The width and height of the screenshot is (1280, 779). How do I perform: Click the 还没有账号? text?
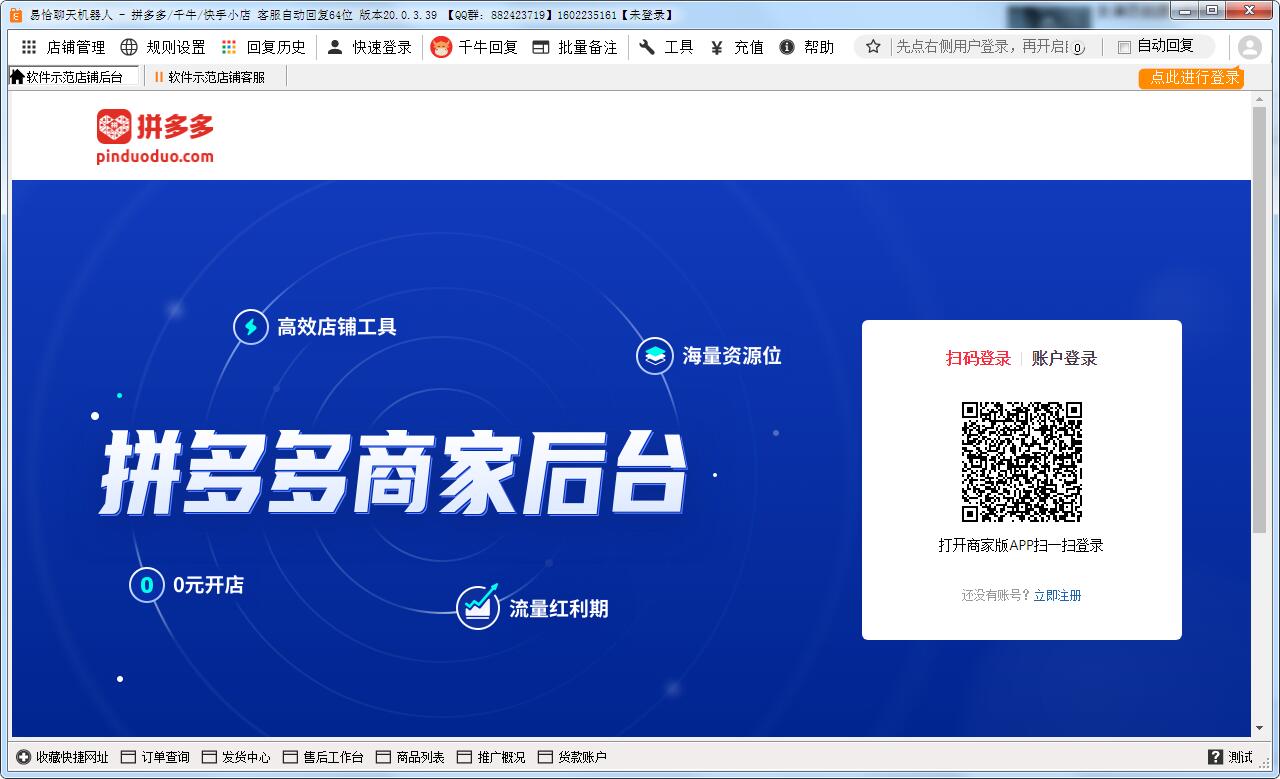point(996,595)
